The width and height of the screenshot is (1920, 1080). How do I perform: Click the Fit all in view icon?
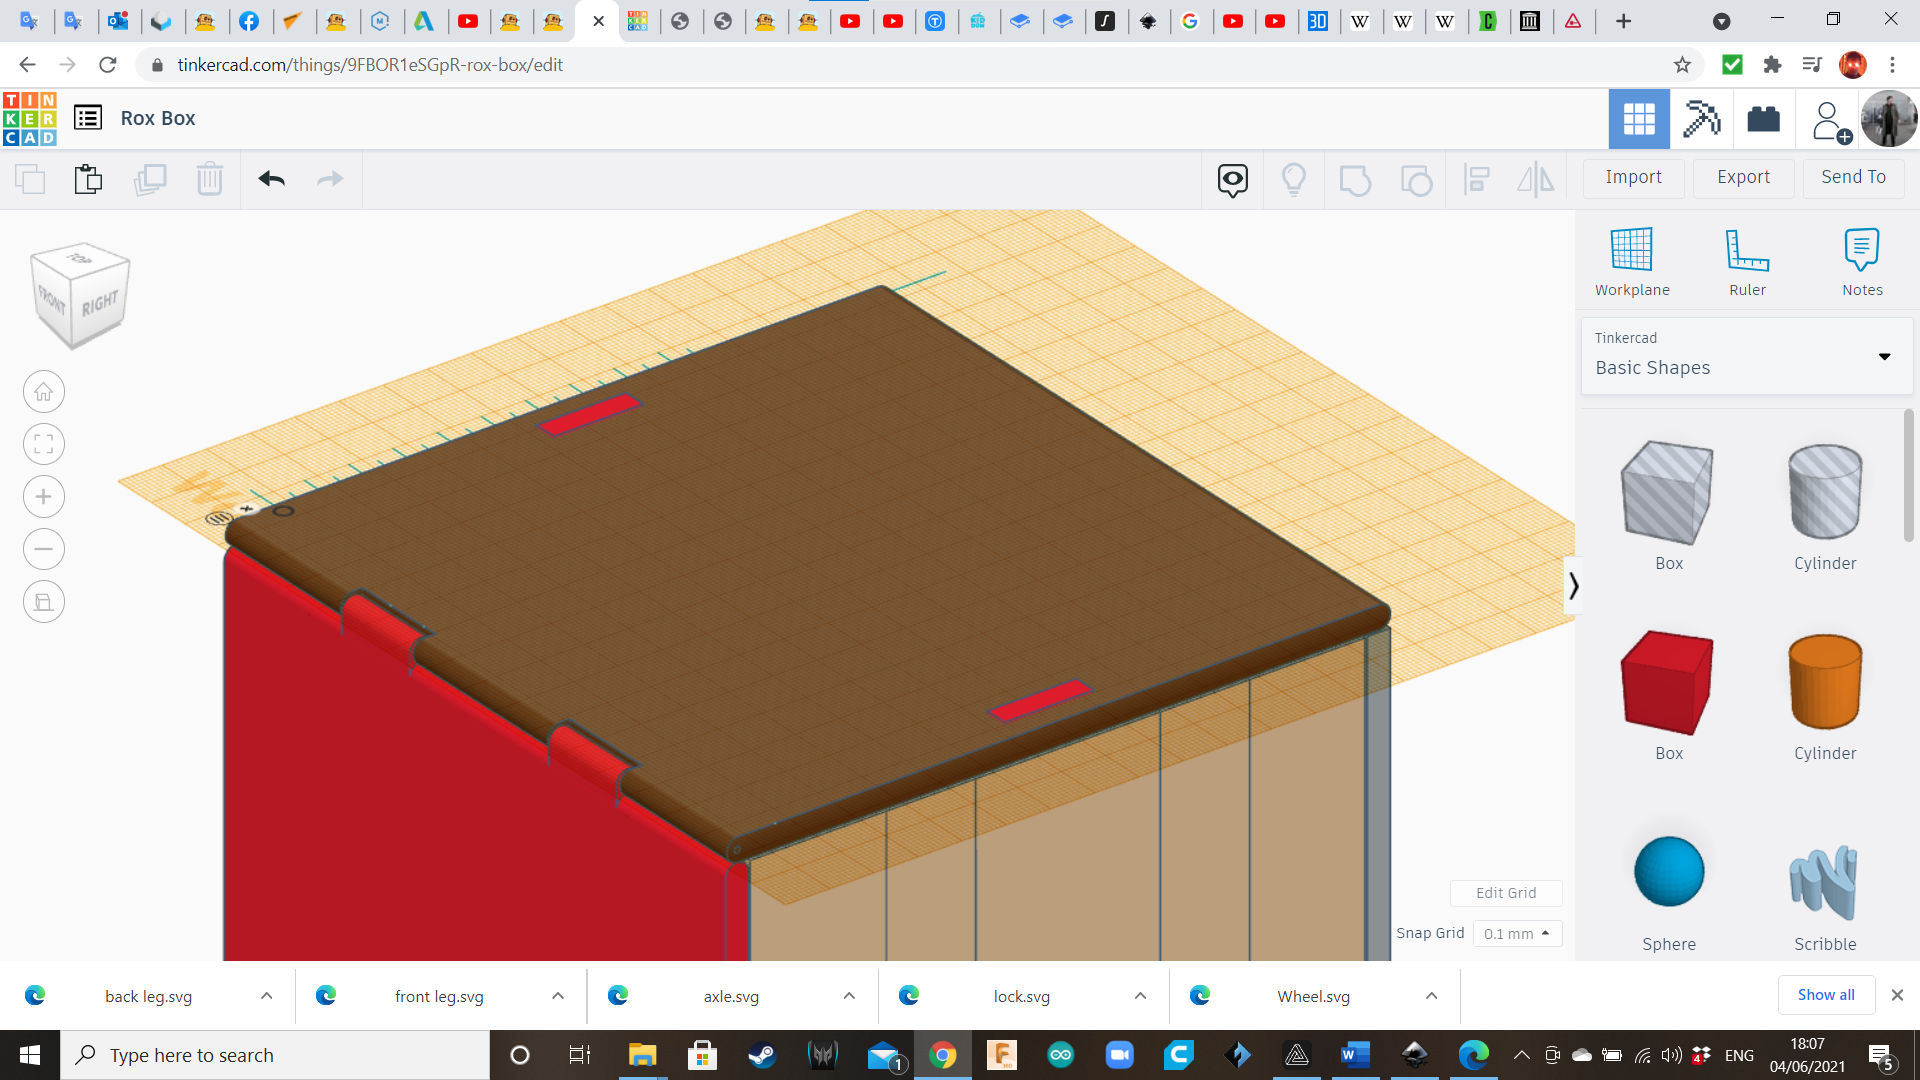44,444
